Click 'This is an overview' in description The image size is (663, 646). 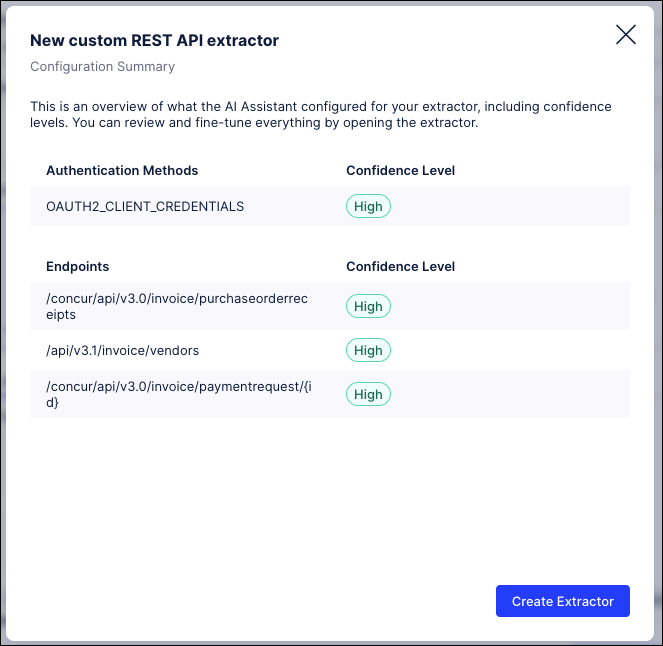90,106
